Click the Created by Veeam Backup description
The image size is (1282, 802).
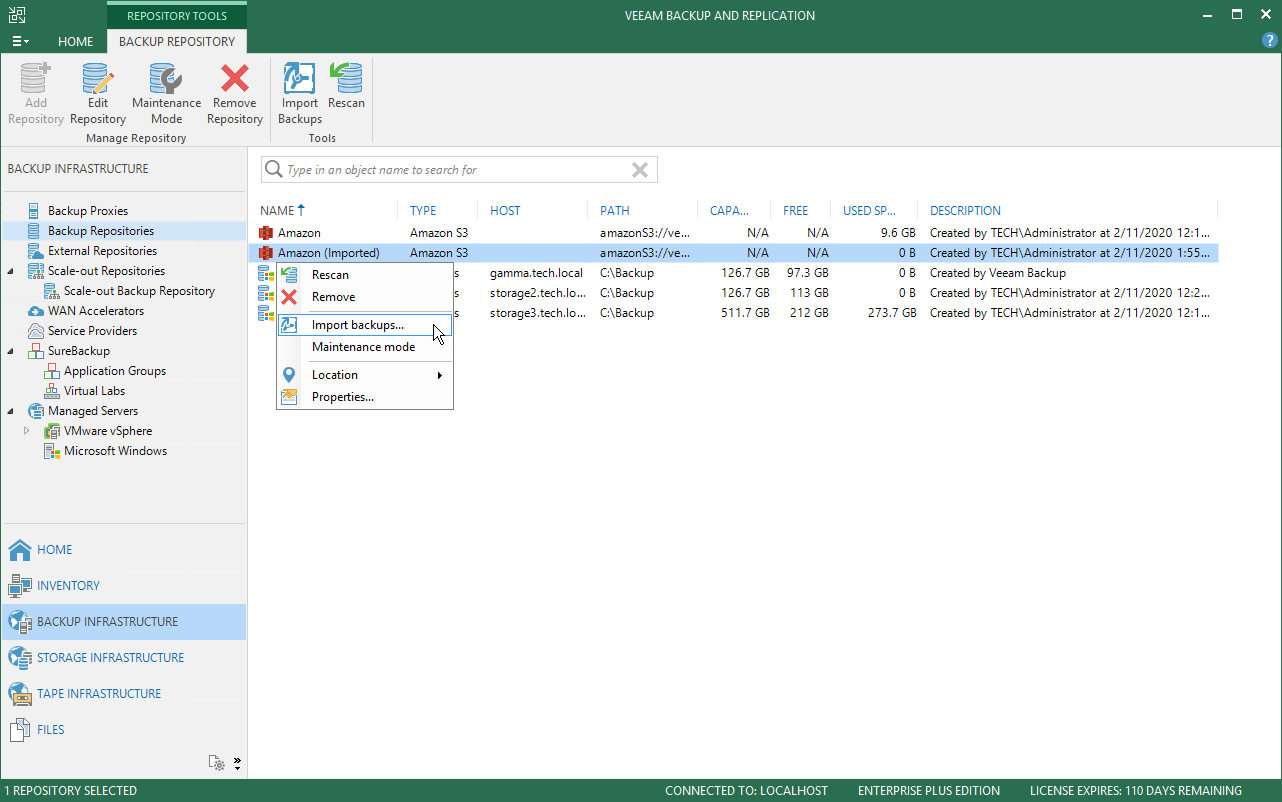(998, 273)
